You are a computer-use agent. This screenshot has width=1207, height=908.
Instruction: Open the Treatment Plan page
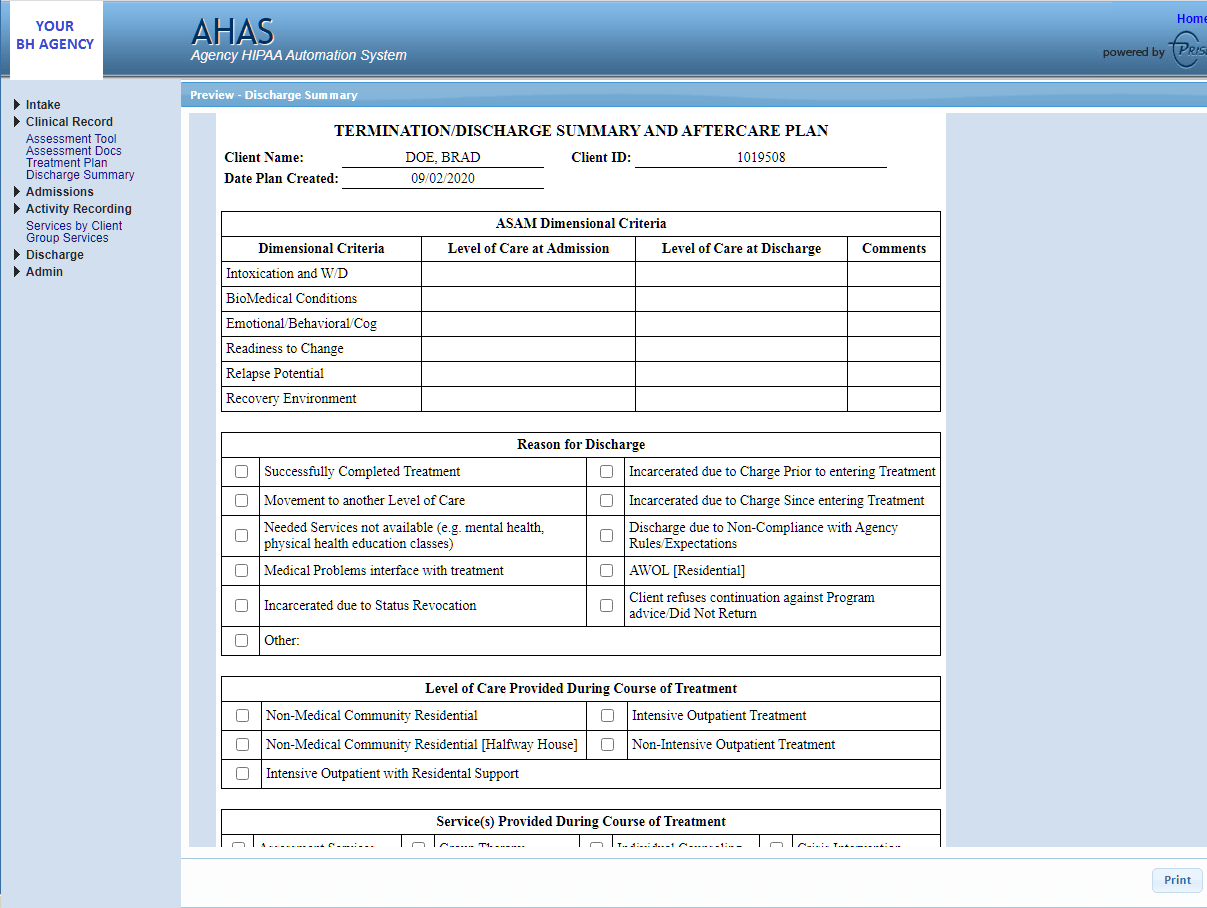click(66, 162)
